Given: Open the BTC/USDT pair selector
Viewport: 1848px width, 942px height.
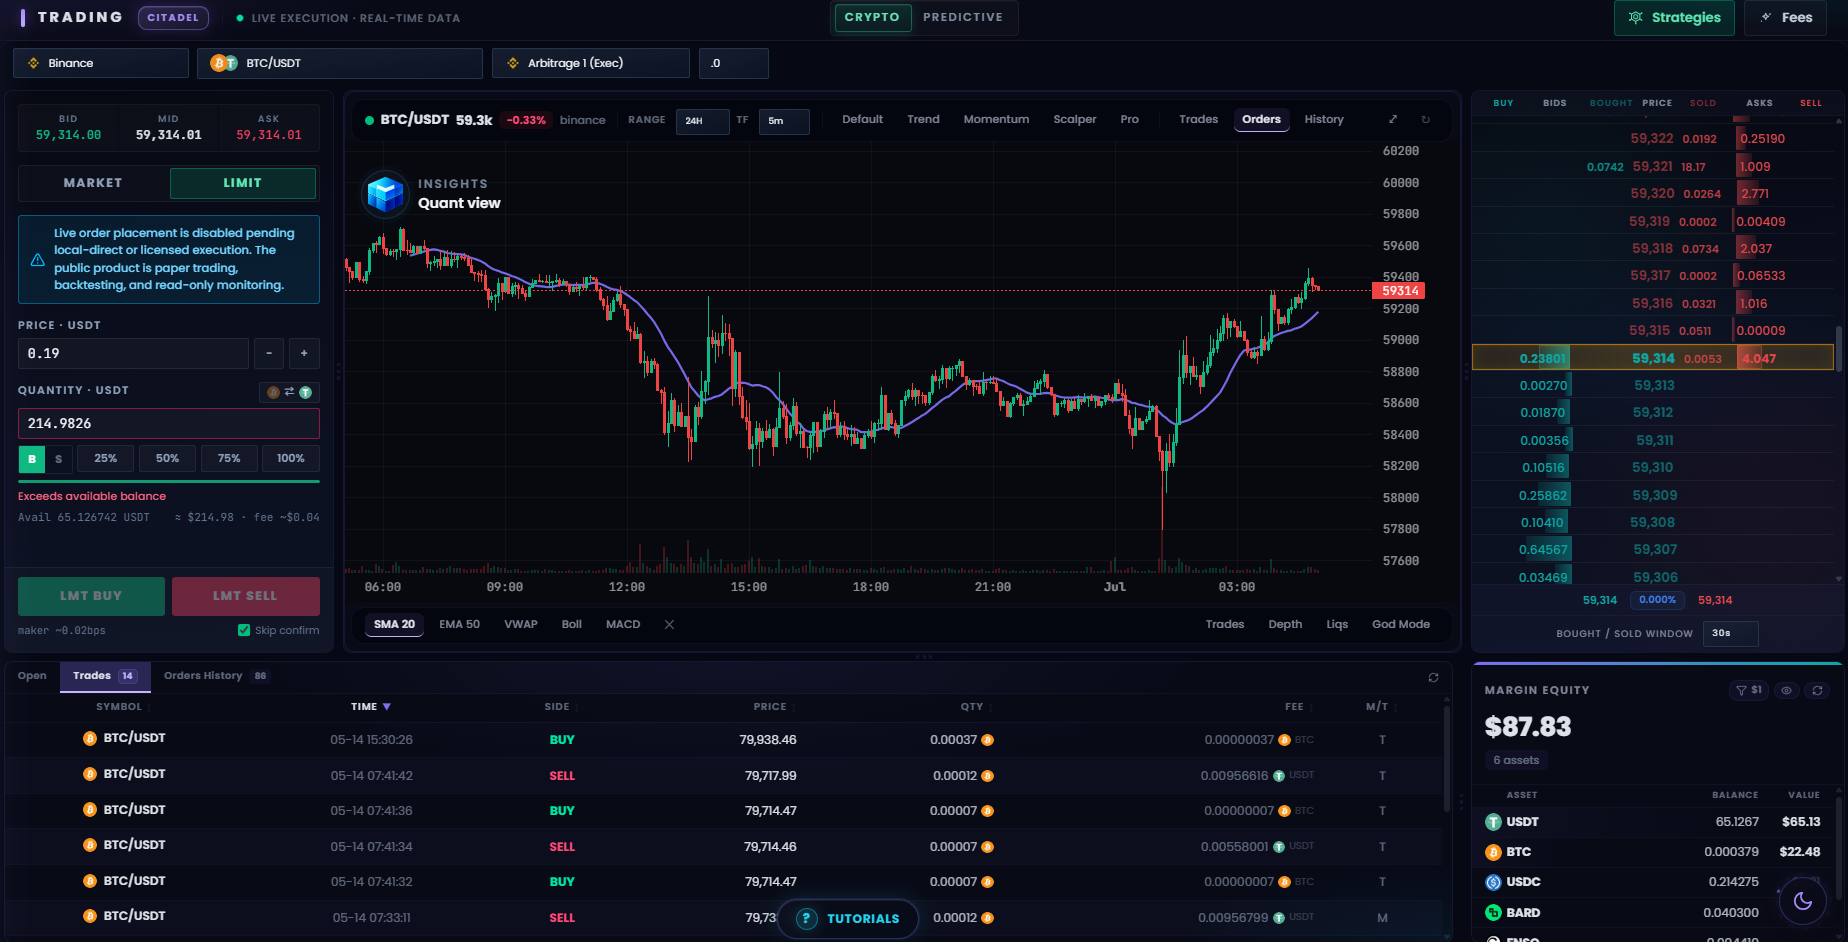Looking at the screenshot, I should click(x=340, y=63).
